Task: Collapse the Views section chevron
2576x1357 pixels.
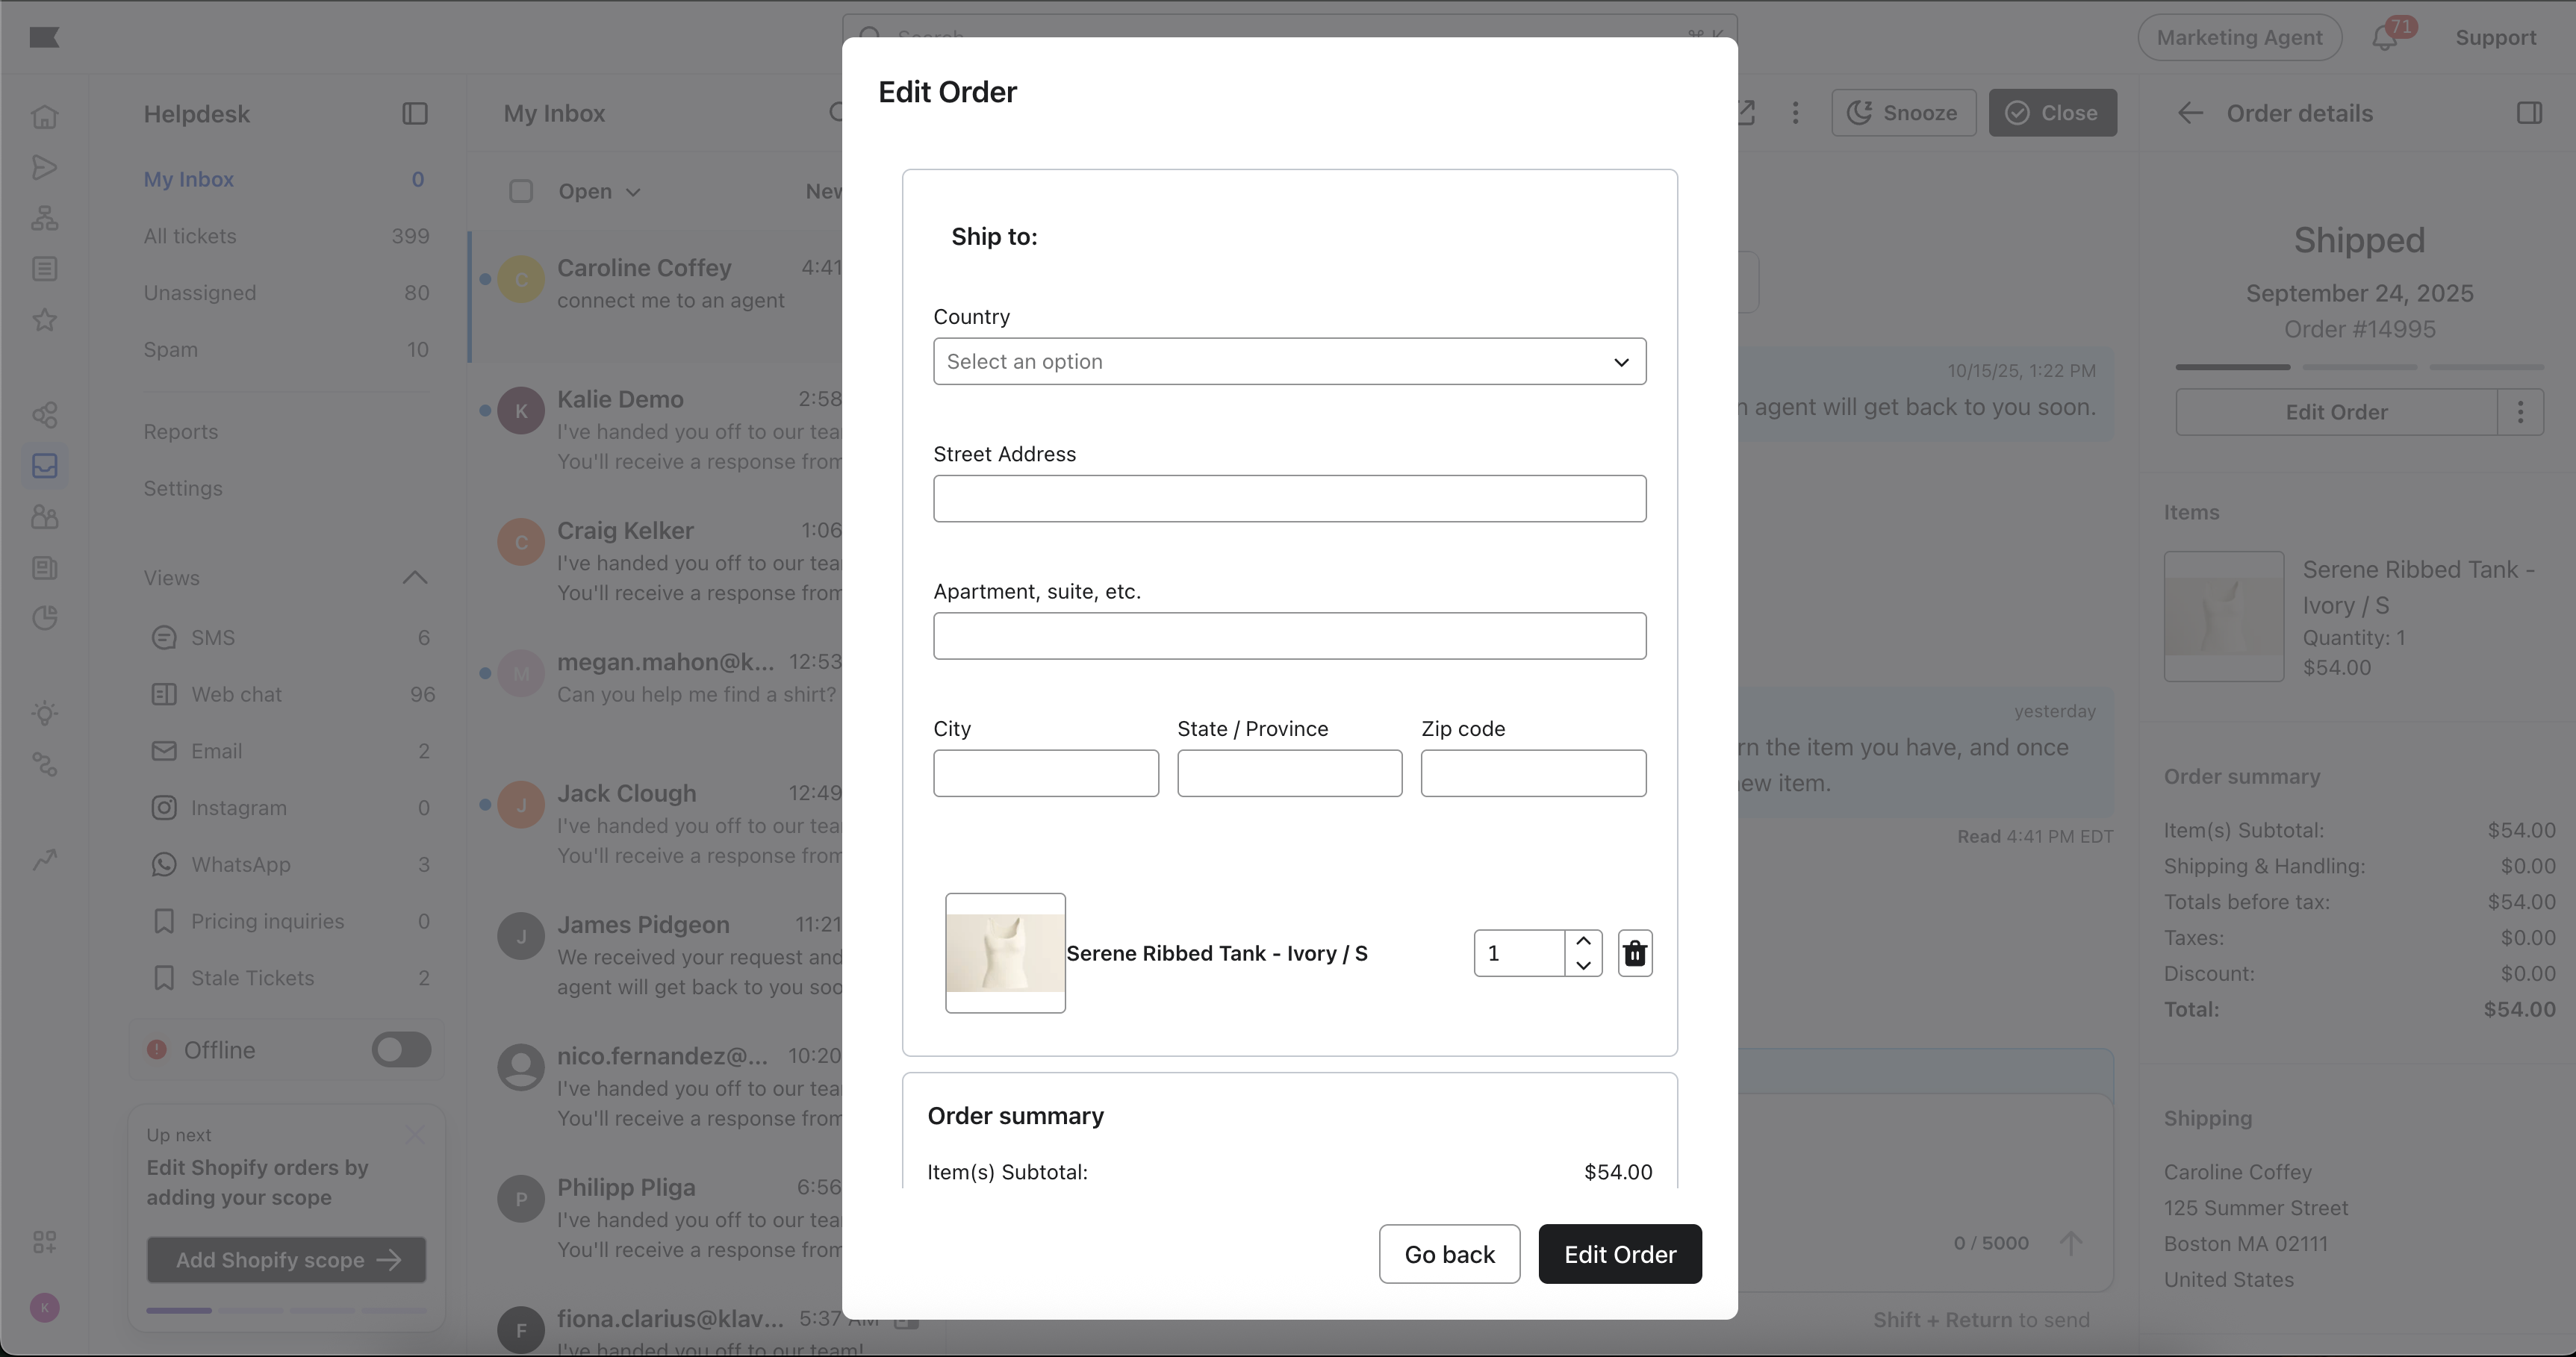Action: pyautogui.click(x=414, y=578)
